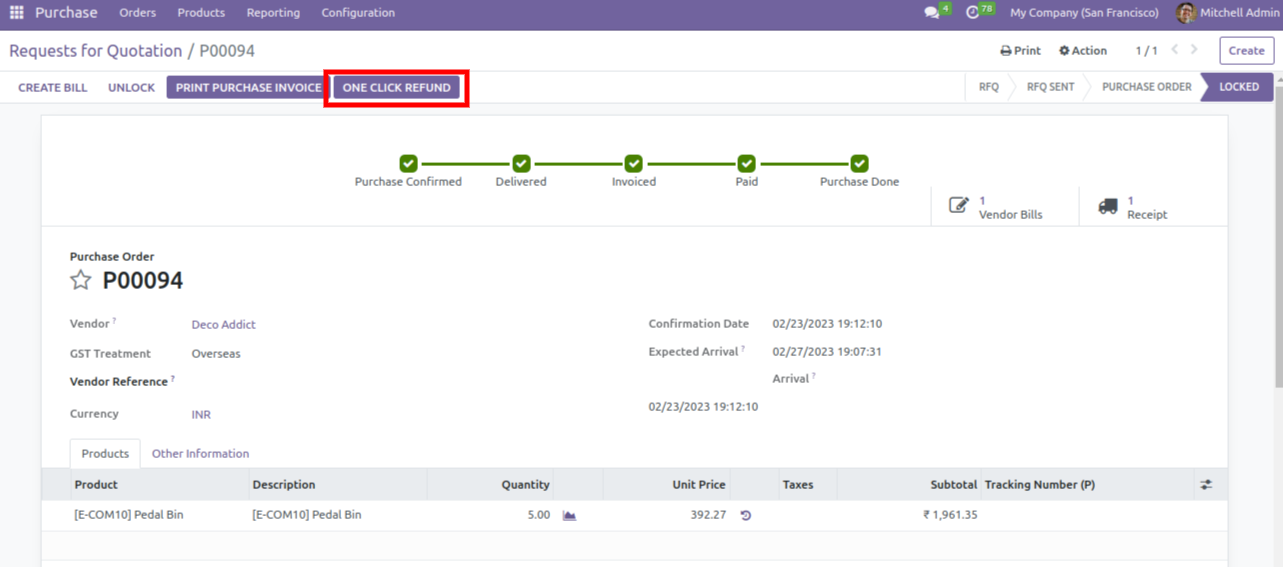
Task: Switch to Other Information tab
Action: (x=200, y=454)
